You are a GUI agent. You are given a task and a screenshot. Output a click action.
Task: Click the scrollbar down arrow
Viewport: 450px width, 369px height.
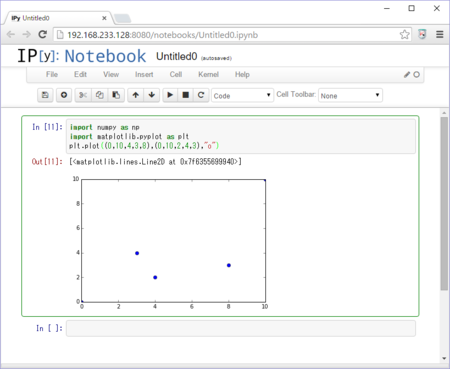pos(444,359)
